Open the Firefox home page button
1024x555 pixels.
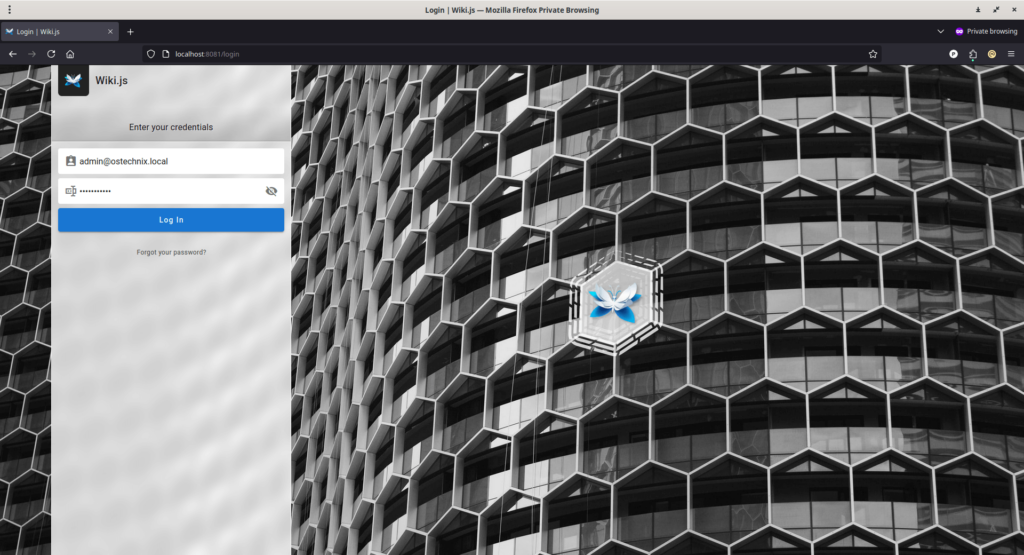[x=70, y=54]
